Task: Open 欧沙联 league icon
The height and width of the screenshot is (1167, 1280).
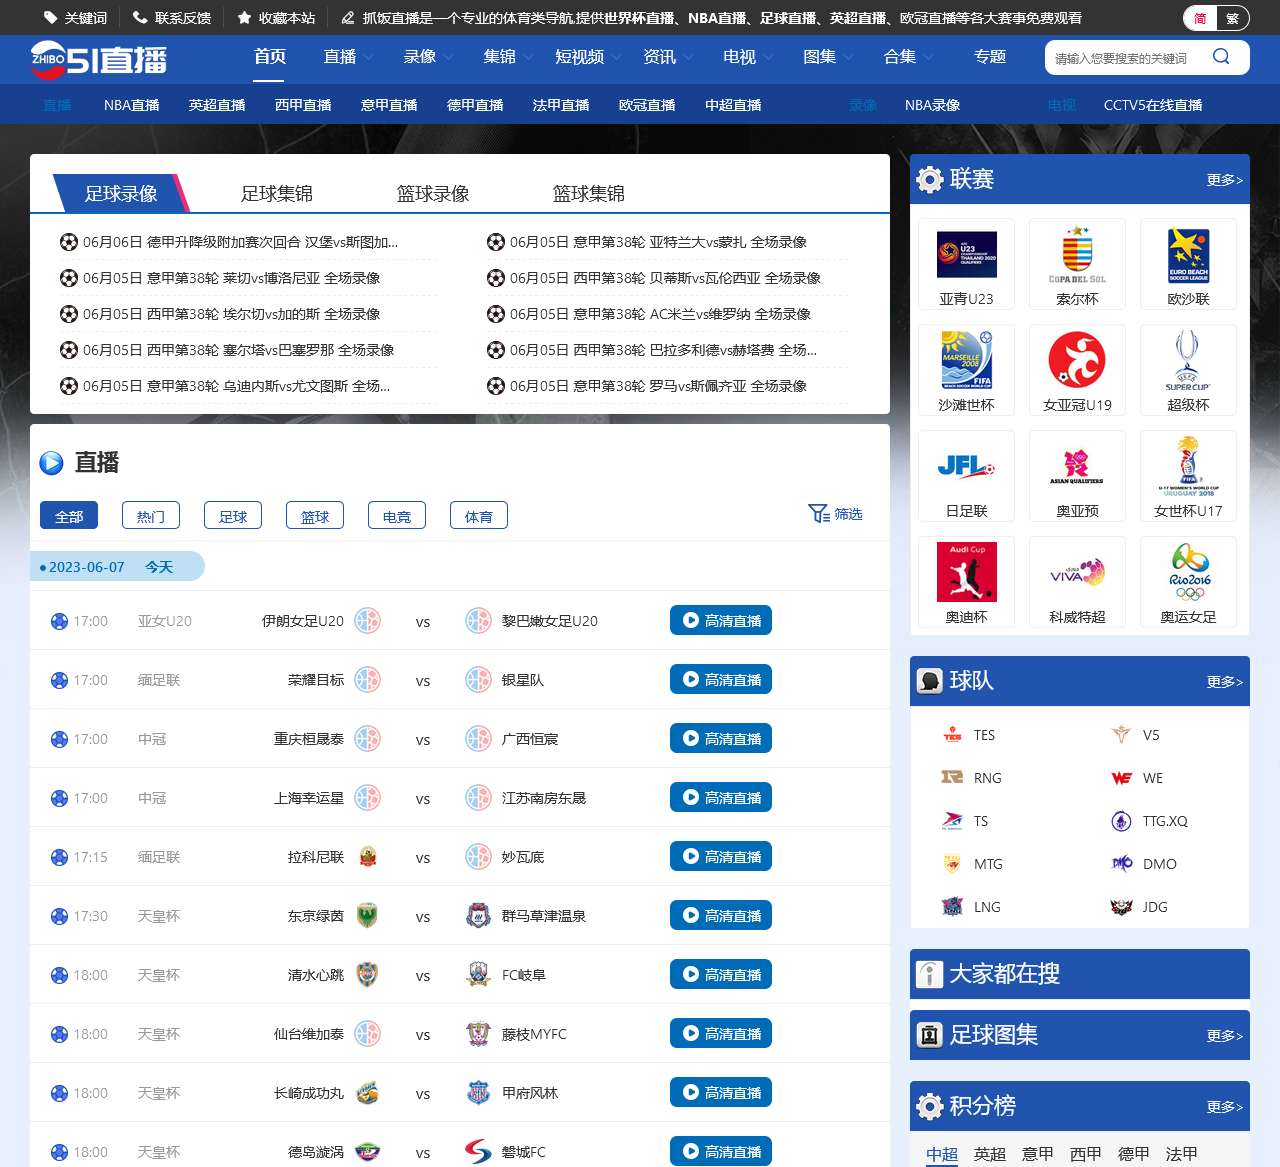Action: click(x=1188, y=254)
